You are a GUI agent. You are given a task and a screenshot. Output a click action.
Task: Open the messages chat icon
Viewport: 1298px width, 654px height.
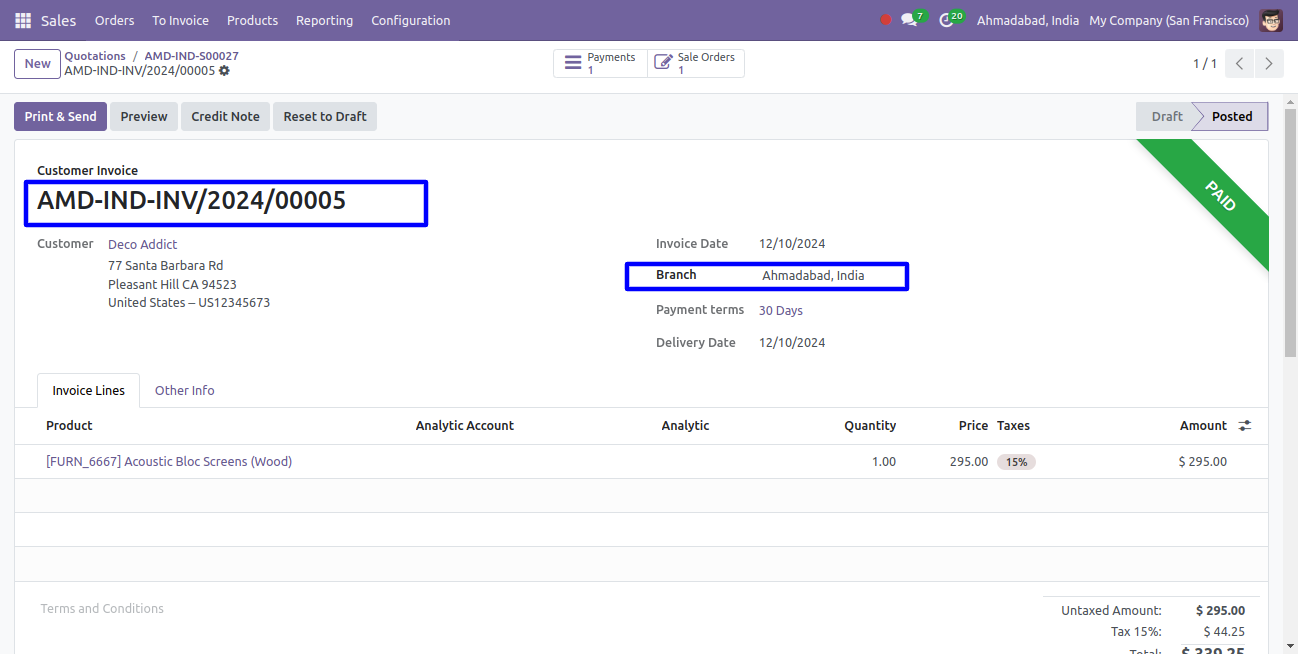pyautogui.click(x=909, y=20)
